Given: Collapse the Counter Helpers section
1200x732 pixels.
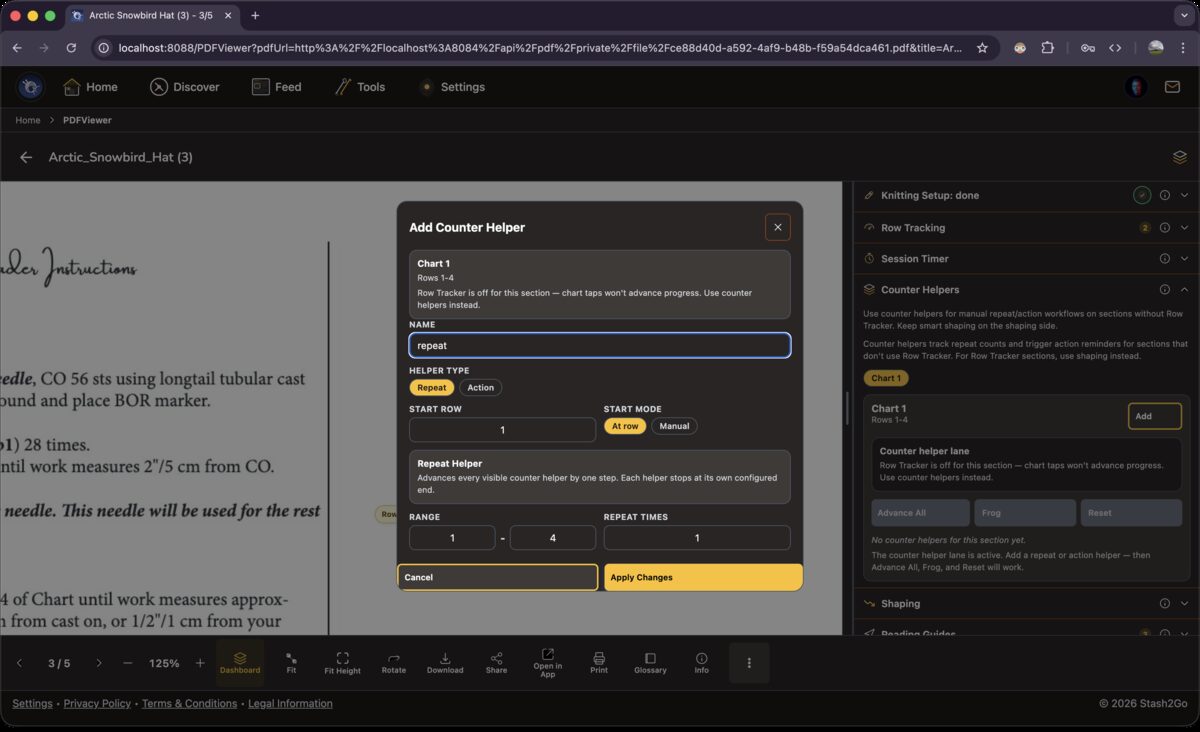Looking at the screenshot, I should [x=1185, y=289].
